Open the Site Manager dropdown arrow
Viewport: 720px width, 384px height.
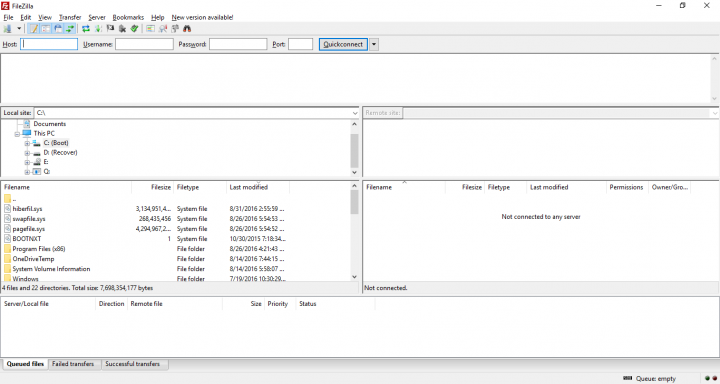pos(19,28)
